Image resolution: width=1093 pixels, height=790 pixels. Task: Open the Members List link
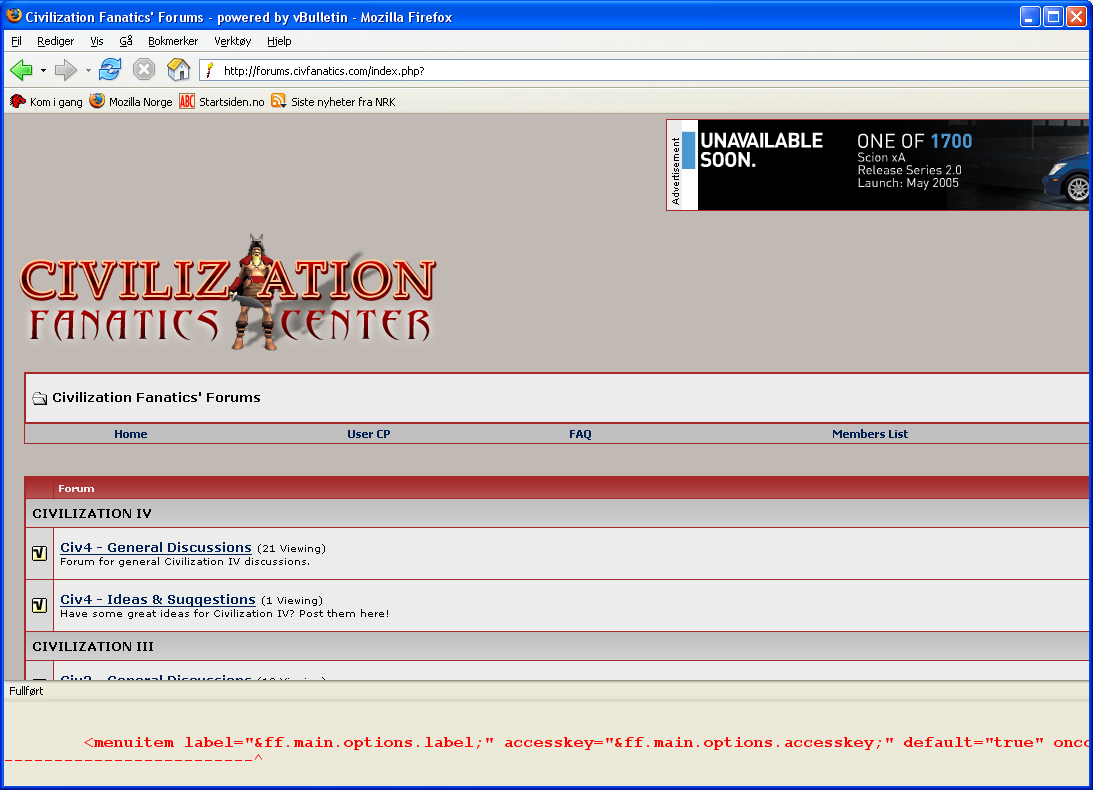click(x=870, y=434)
